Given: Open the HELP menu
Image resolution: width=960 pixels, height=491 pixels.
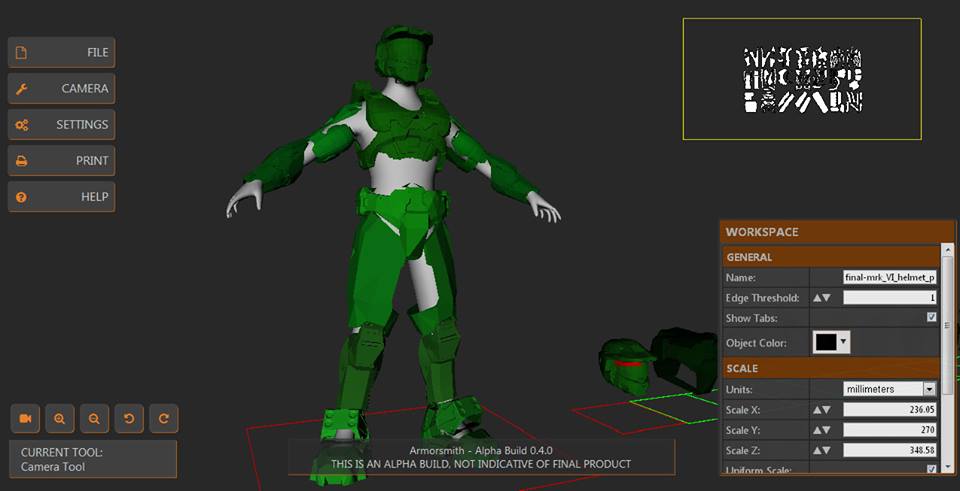Looking at the screenshot, I should [x=61, y=197].
